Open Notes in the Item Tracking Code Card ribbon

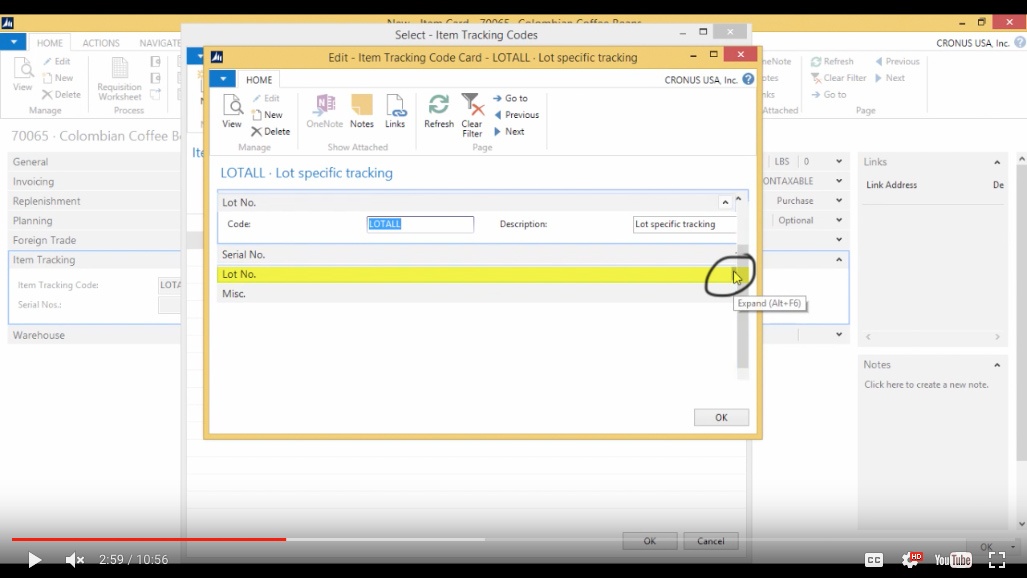tap(362, 111)
